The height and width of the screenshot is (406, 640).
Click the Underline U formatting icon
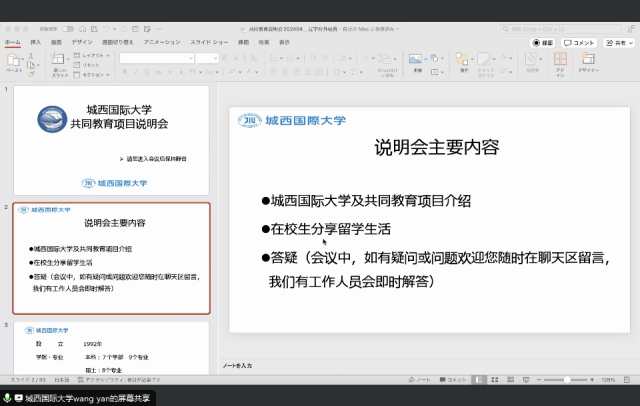pos(147,72)
